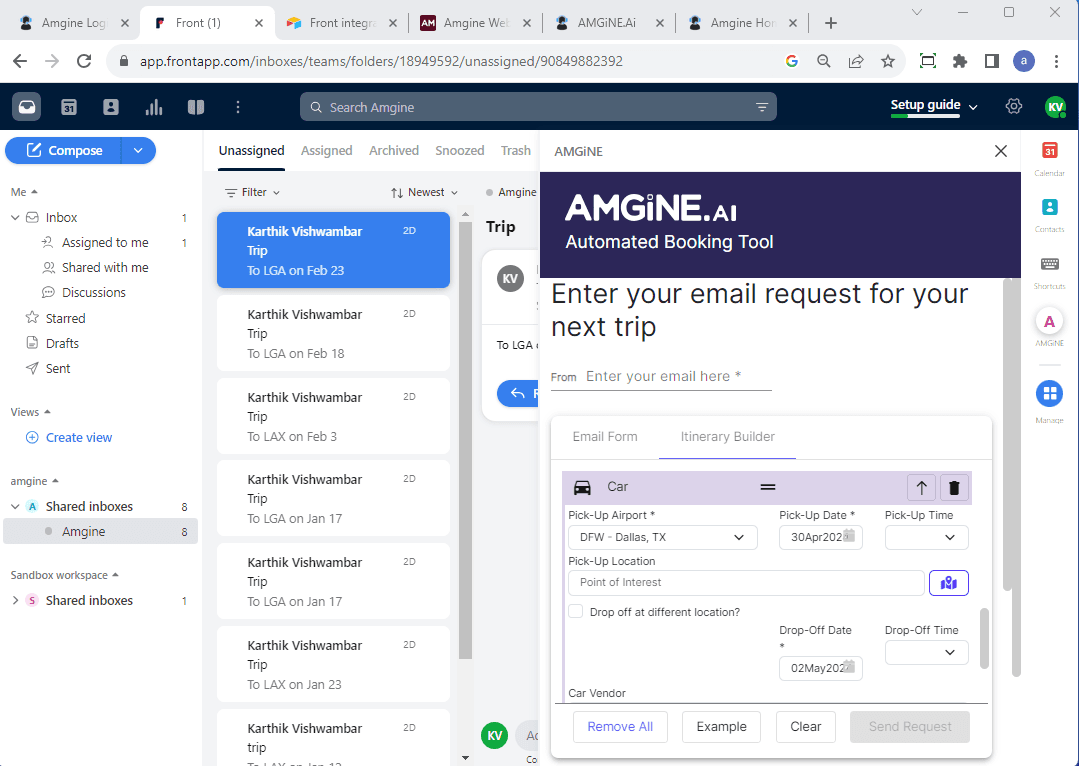Open Assigned to me in sidebar
1079x766 pixels.
[105, 242]
